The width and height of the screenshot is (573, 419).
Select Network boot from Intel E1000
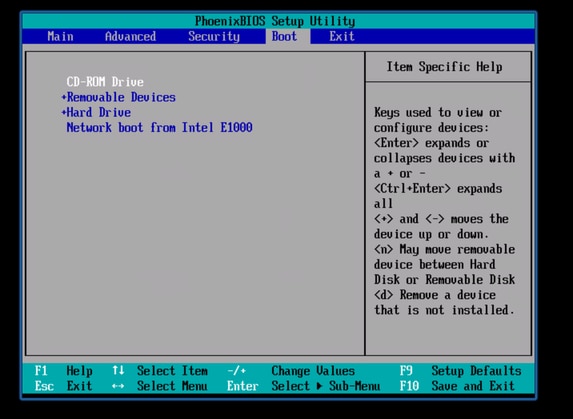tap(159, 127)
